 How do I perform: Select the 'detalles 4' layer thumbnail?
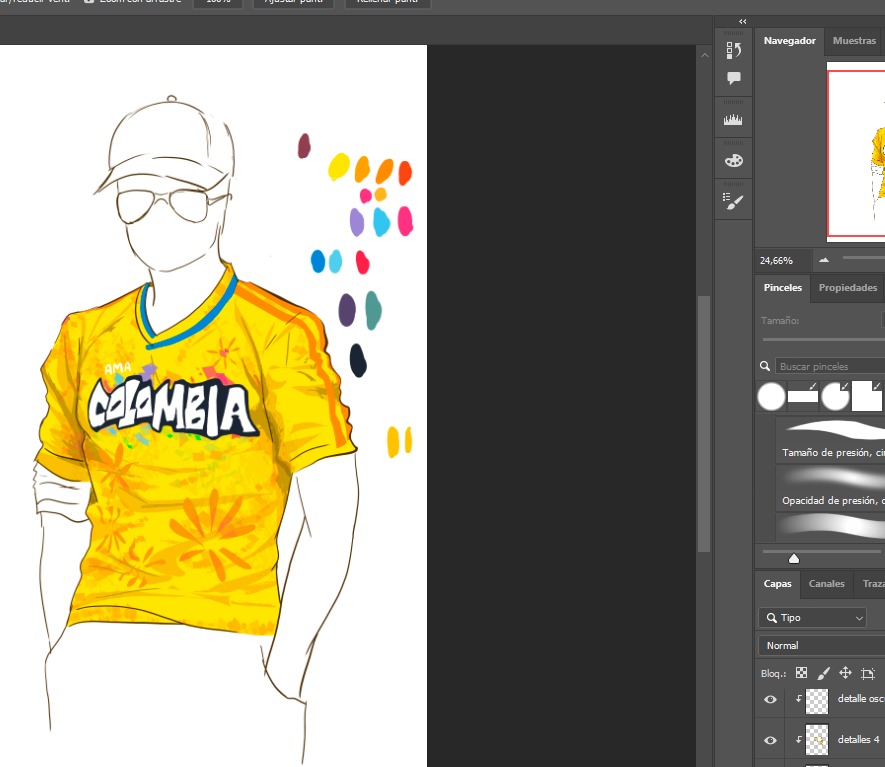tap(817, 739)
